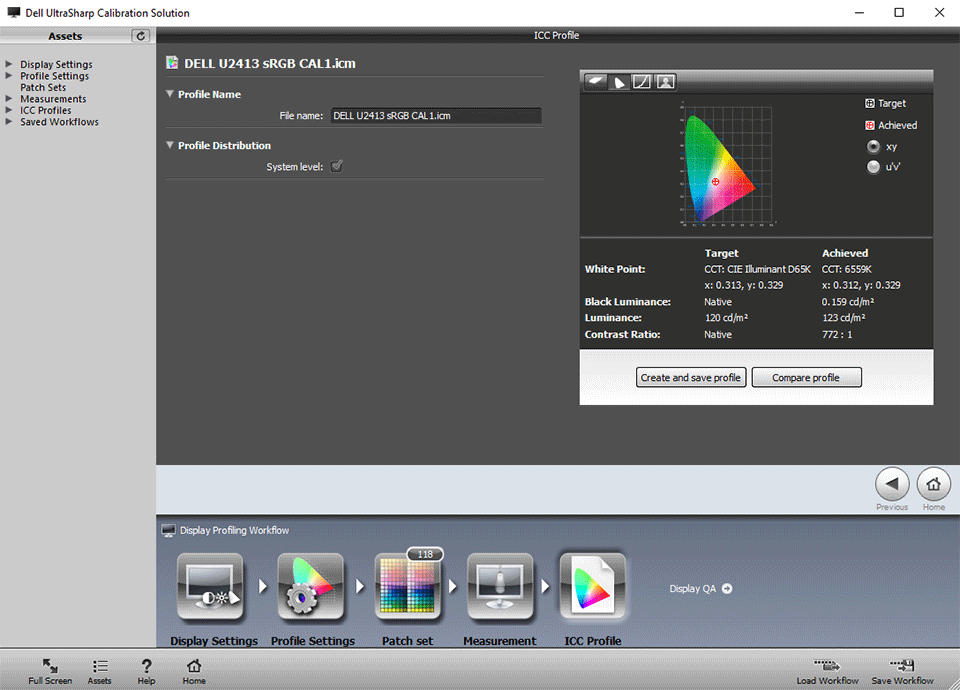Click the 120 cd/m² target luminance

point(726,318)
